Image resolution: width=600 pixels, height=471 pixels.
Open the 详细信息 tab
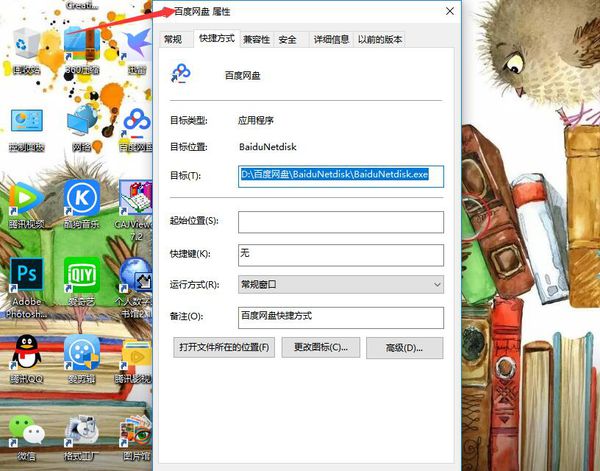331,39
